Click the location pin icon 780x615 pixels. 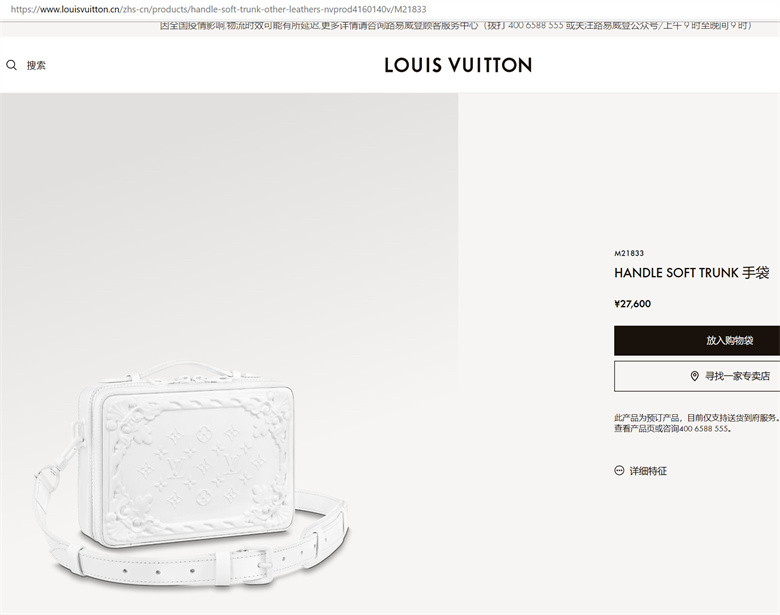695,376
